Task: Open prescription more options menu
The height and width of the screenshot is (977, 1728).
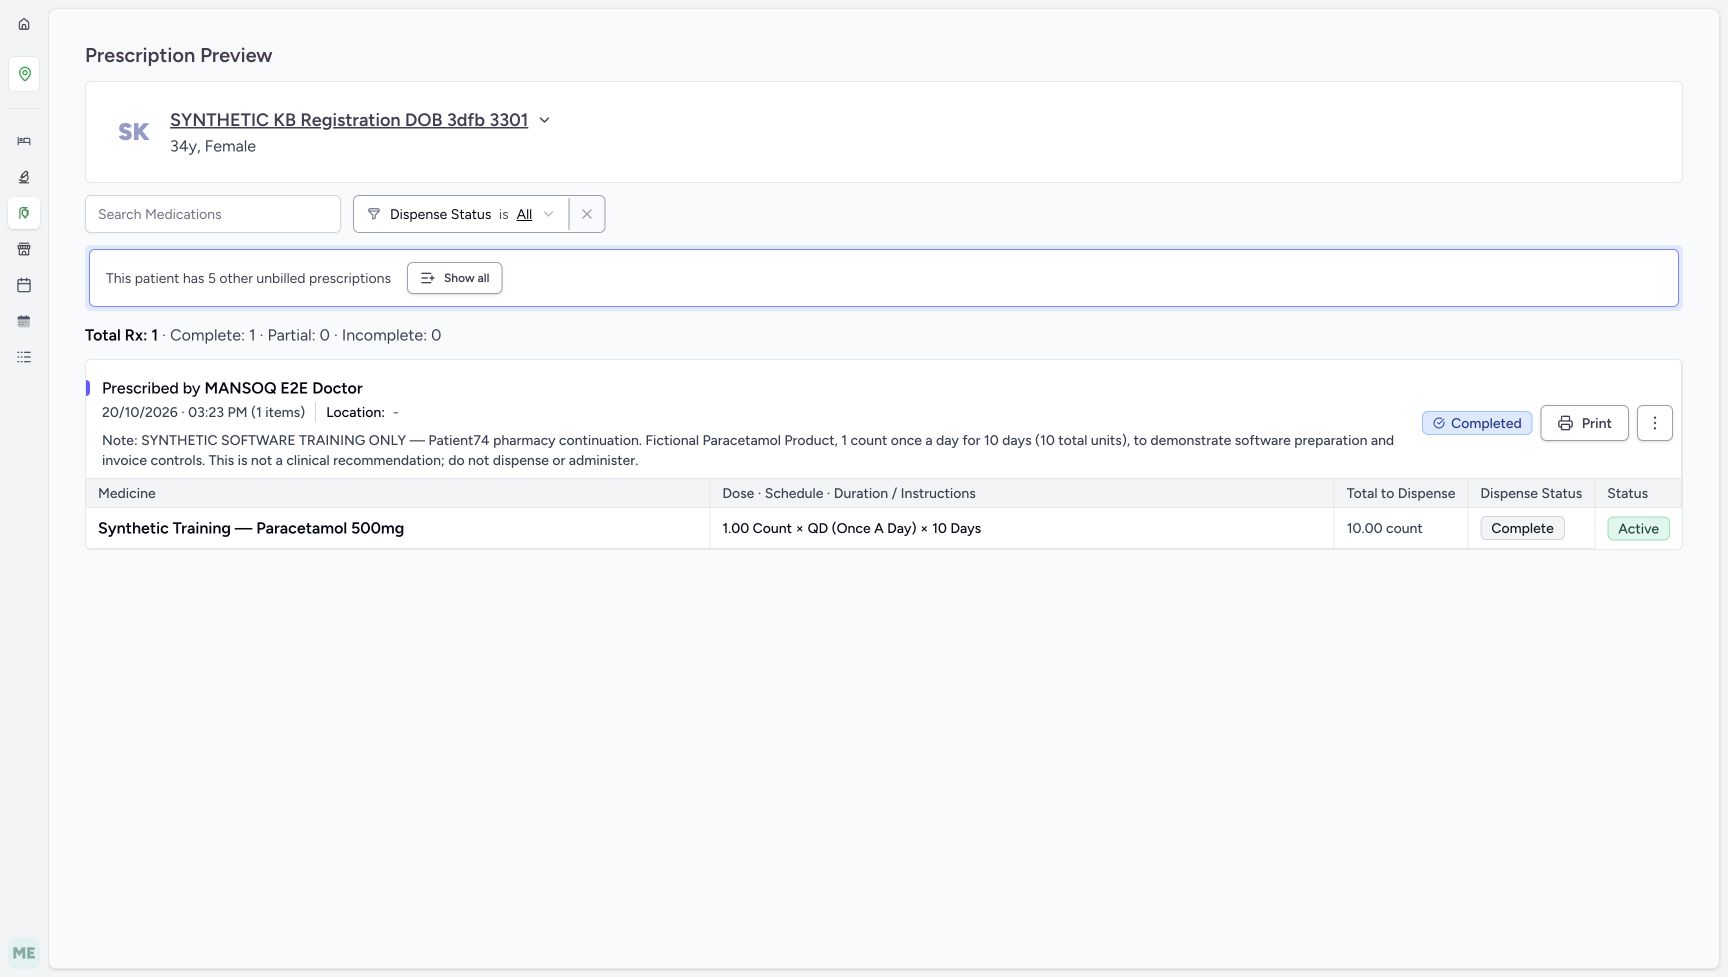Action: pos(1655,423)
